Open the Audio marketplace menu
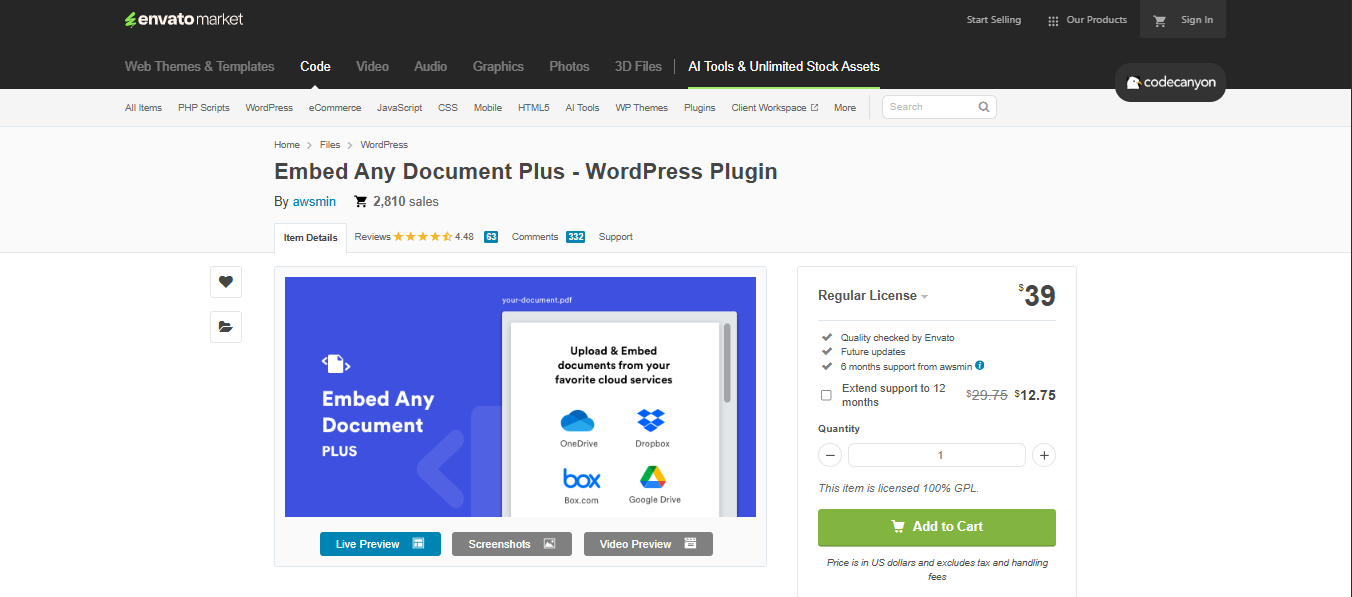 [431, 66]
